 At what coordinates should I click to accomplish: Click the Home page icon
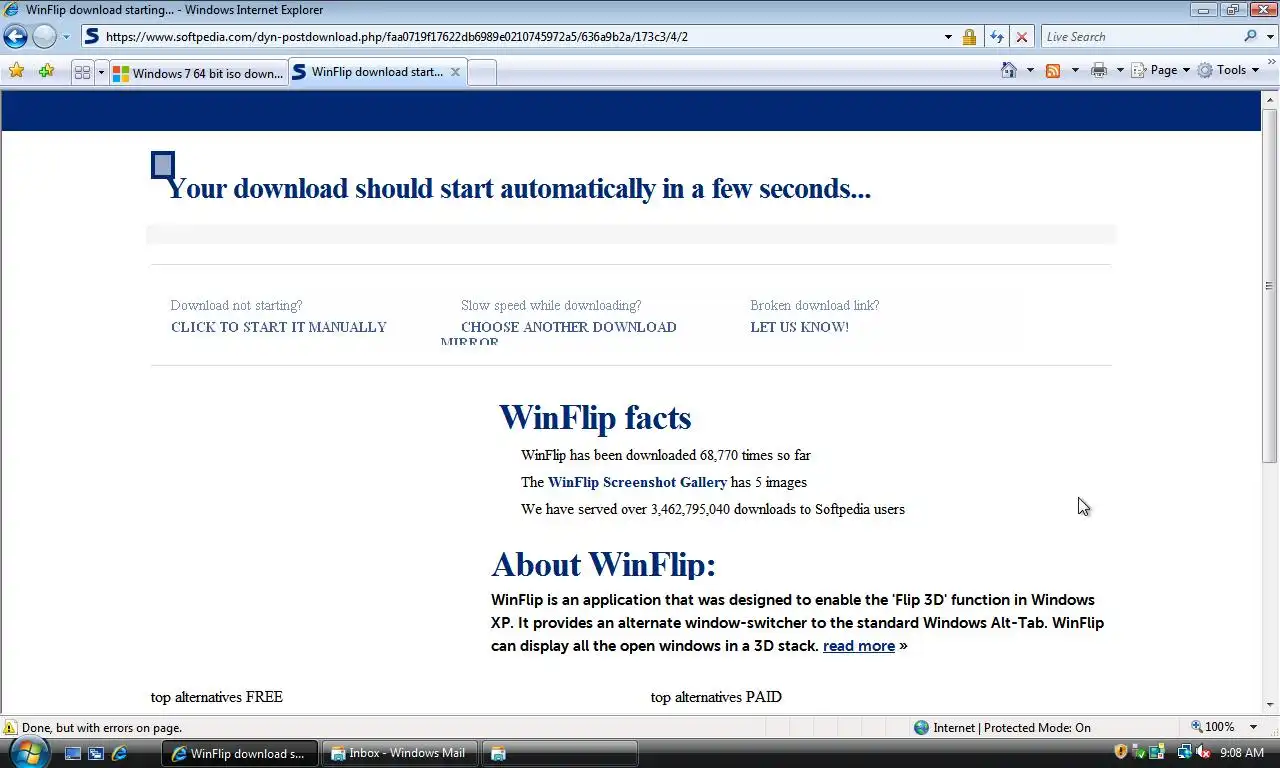click(x=1009, y=70)
